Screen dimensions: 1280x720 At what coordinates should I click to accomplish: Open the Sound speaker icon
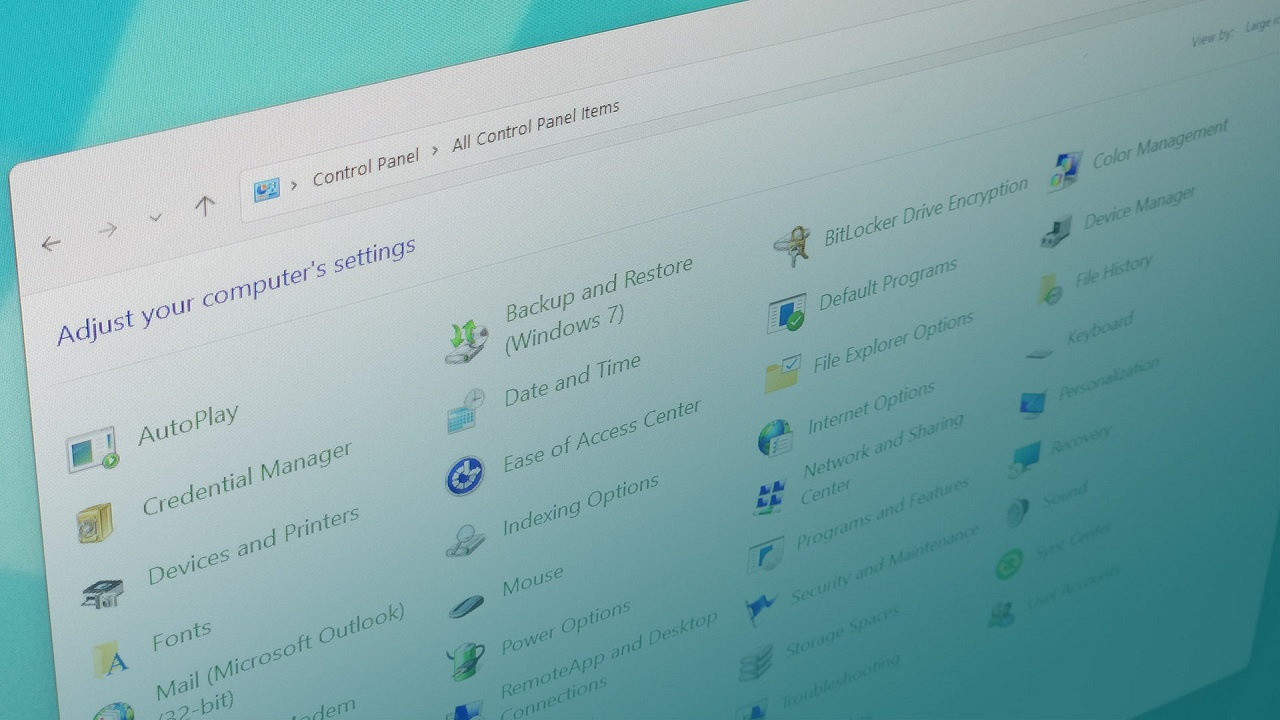click(1017, 512)
